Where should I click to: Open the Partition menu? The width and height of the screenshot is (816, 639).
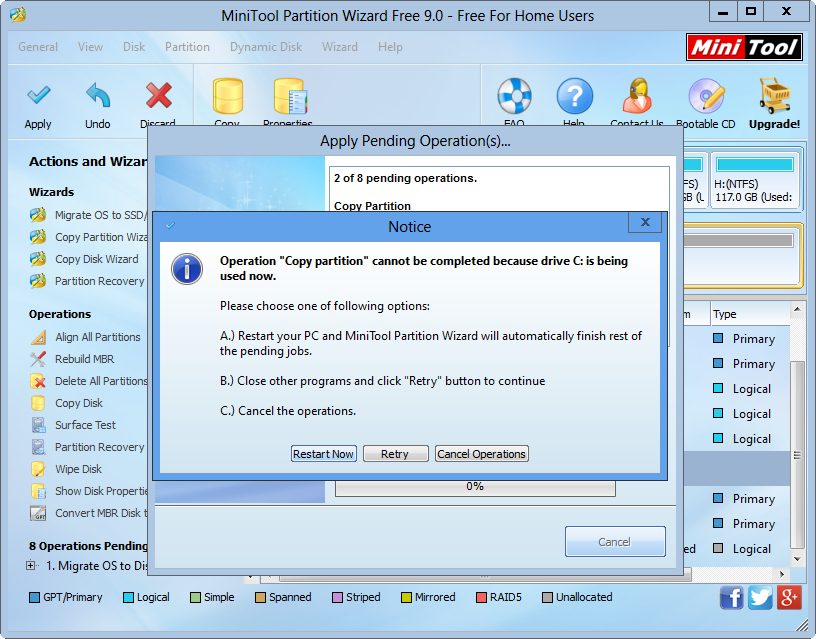(x=187, y=47)
